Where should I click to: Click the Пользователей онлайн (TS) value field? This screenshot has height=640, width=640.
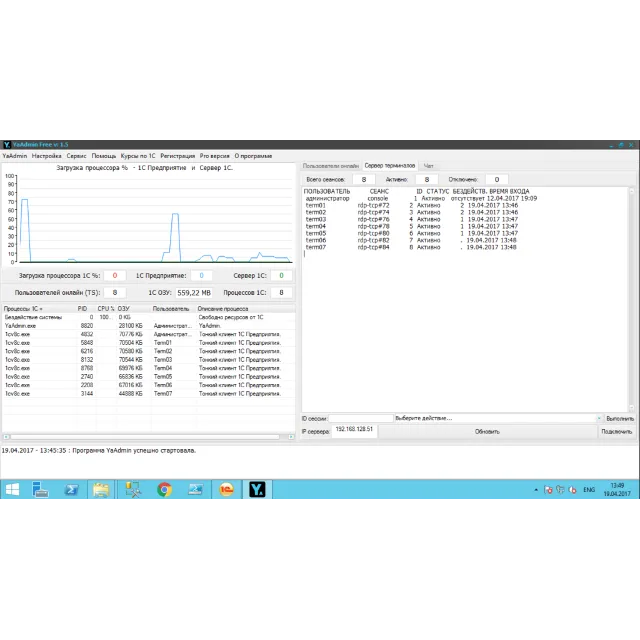pyautogui.click(x=115, y=293)
